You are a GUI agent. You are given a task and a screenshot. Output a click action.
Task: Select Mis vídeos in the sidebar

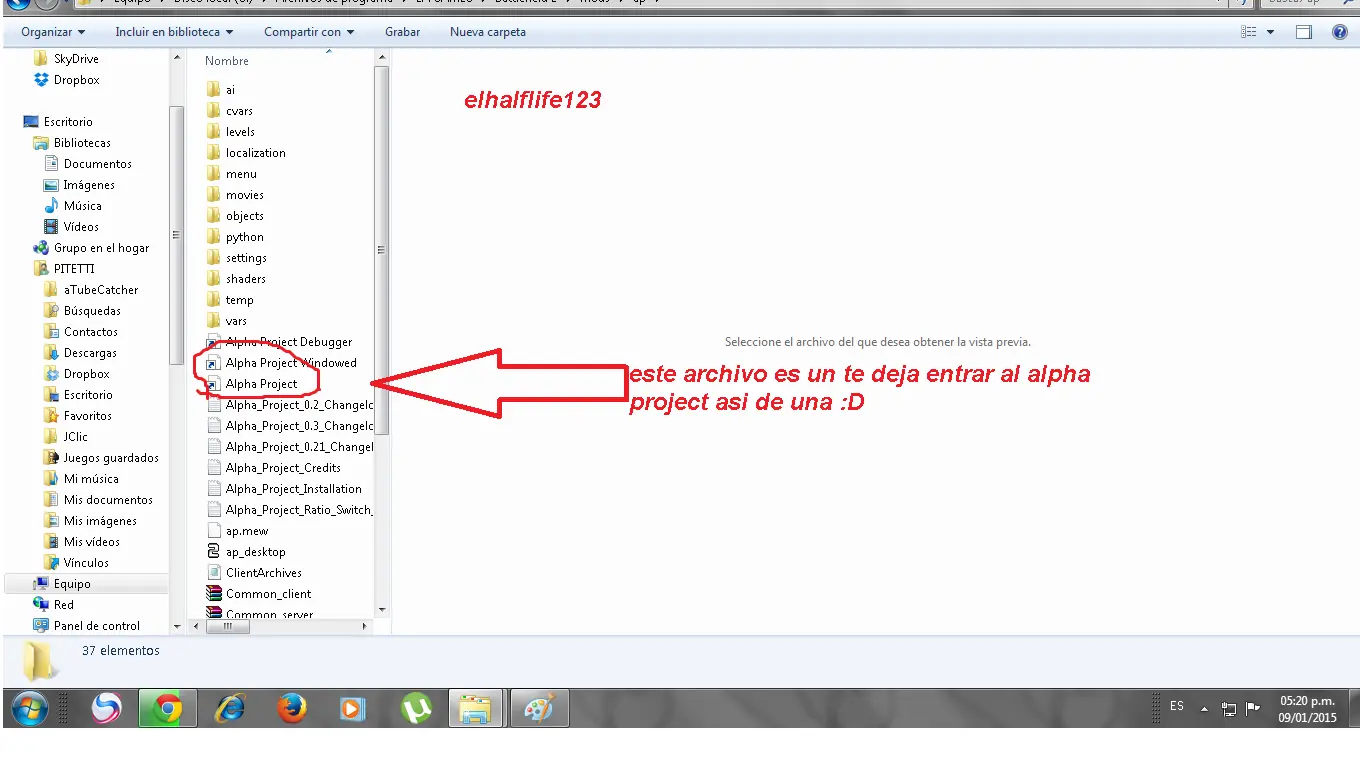[91, 542]
